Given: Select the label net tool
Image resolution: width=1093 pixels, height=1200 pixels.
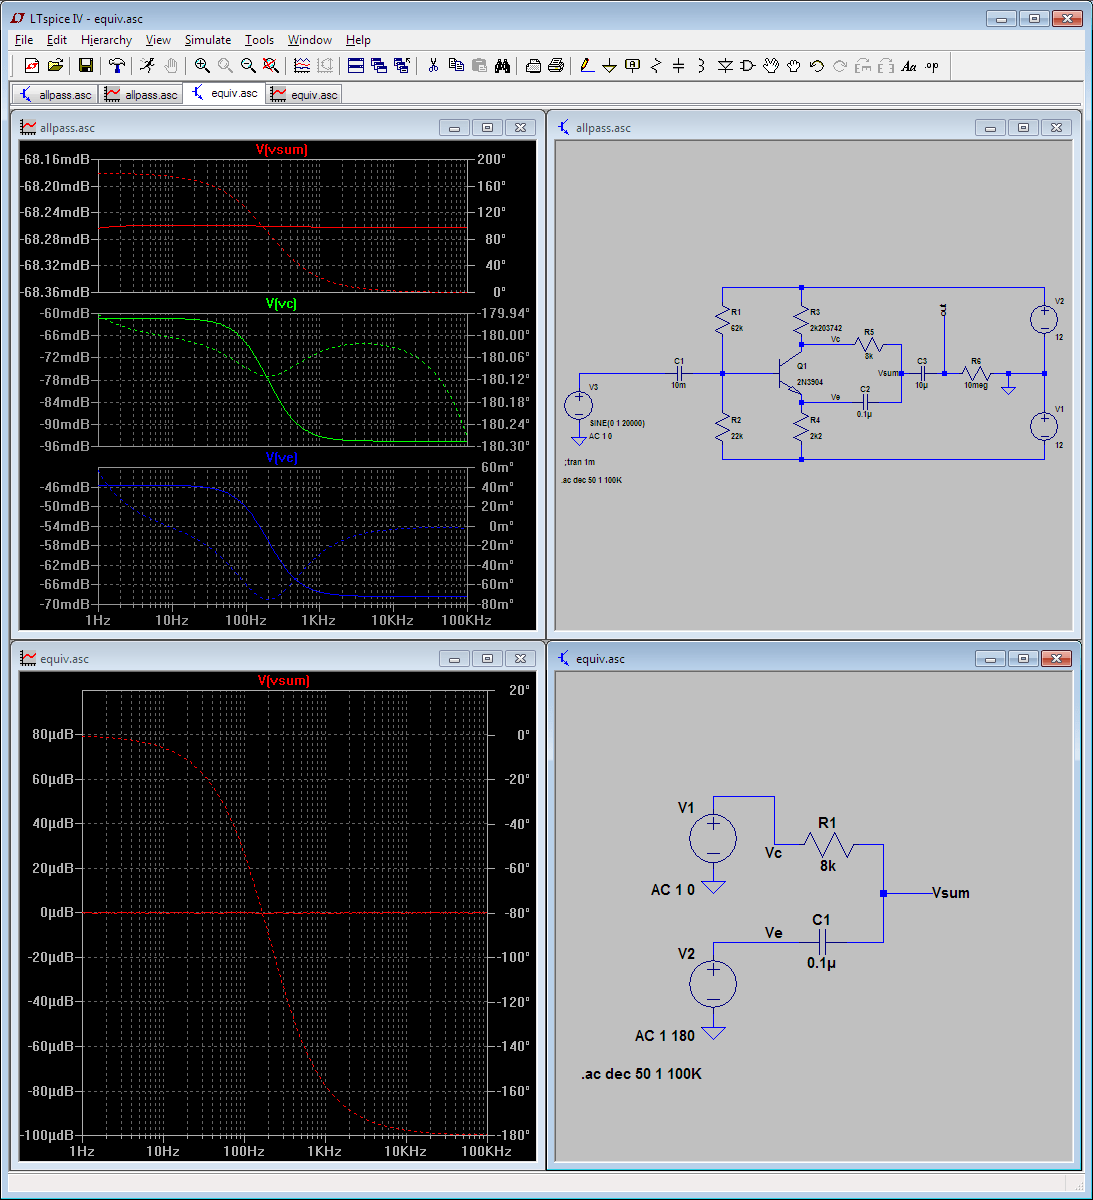Looking at the screenshot, I should point(632,66).
